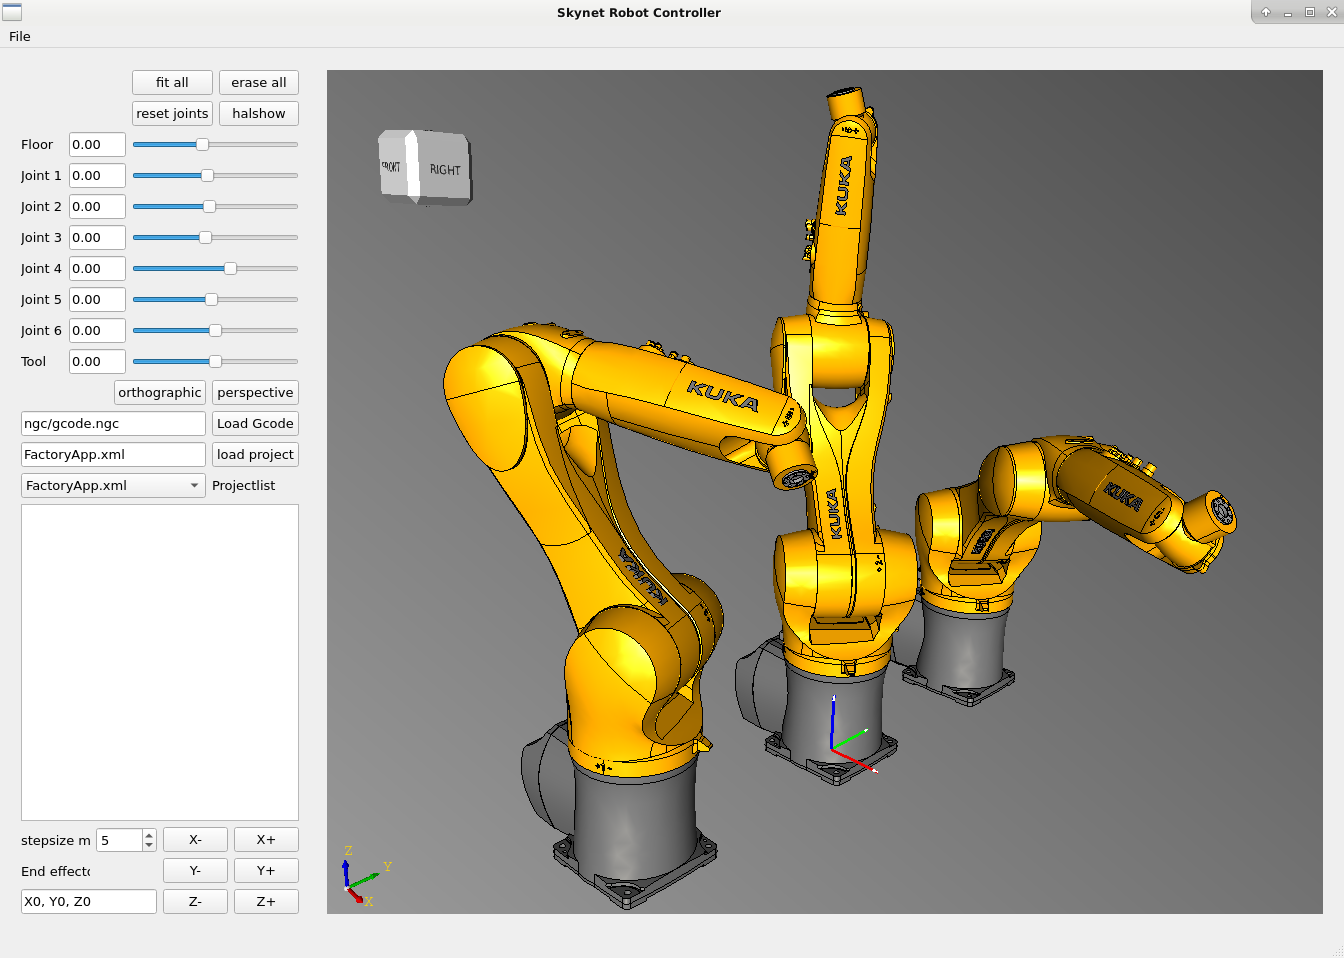This screenshot has height=958, width=1344.
Task: Click the Joint 3 slider handle
Action: (205, 238)
